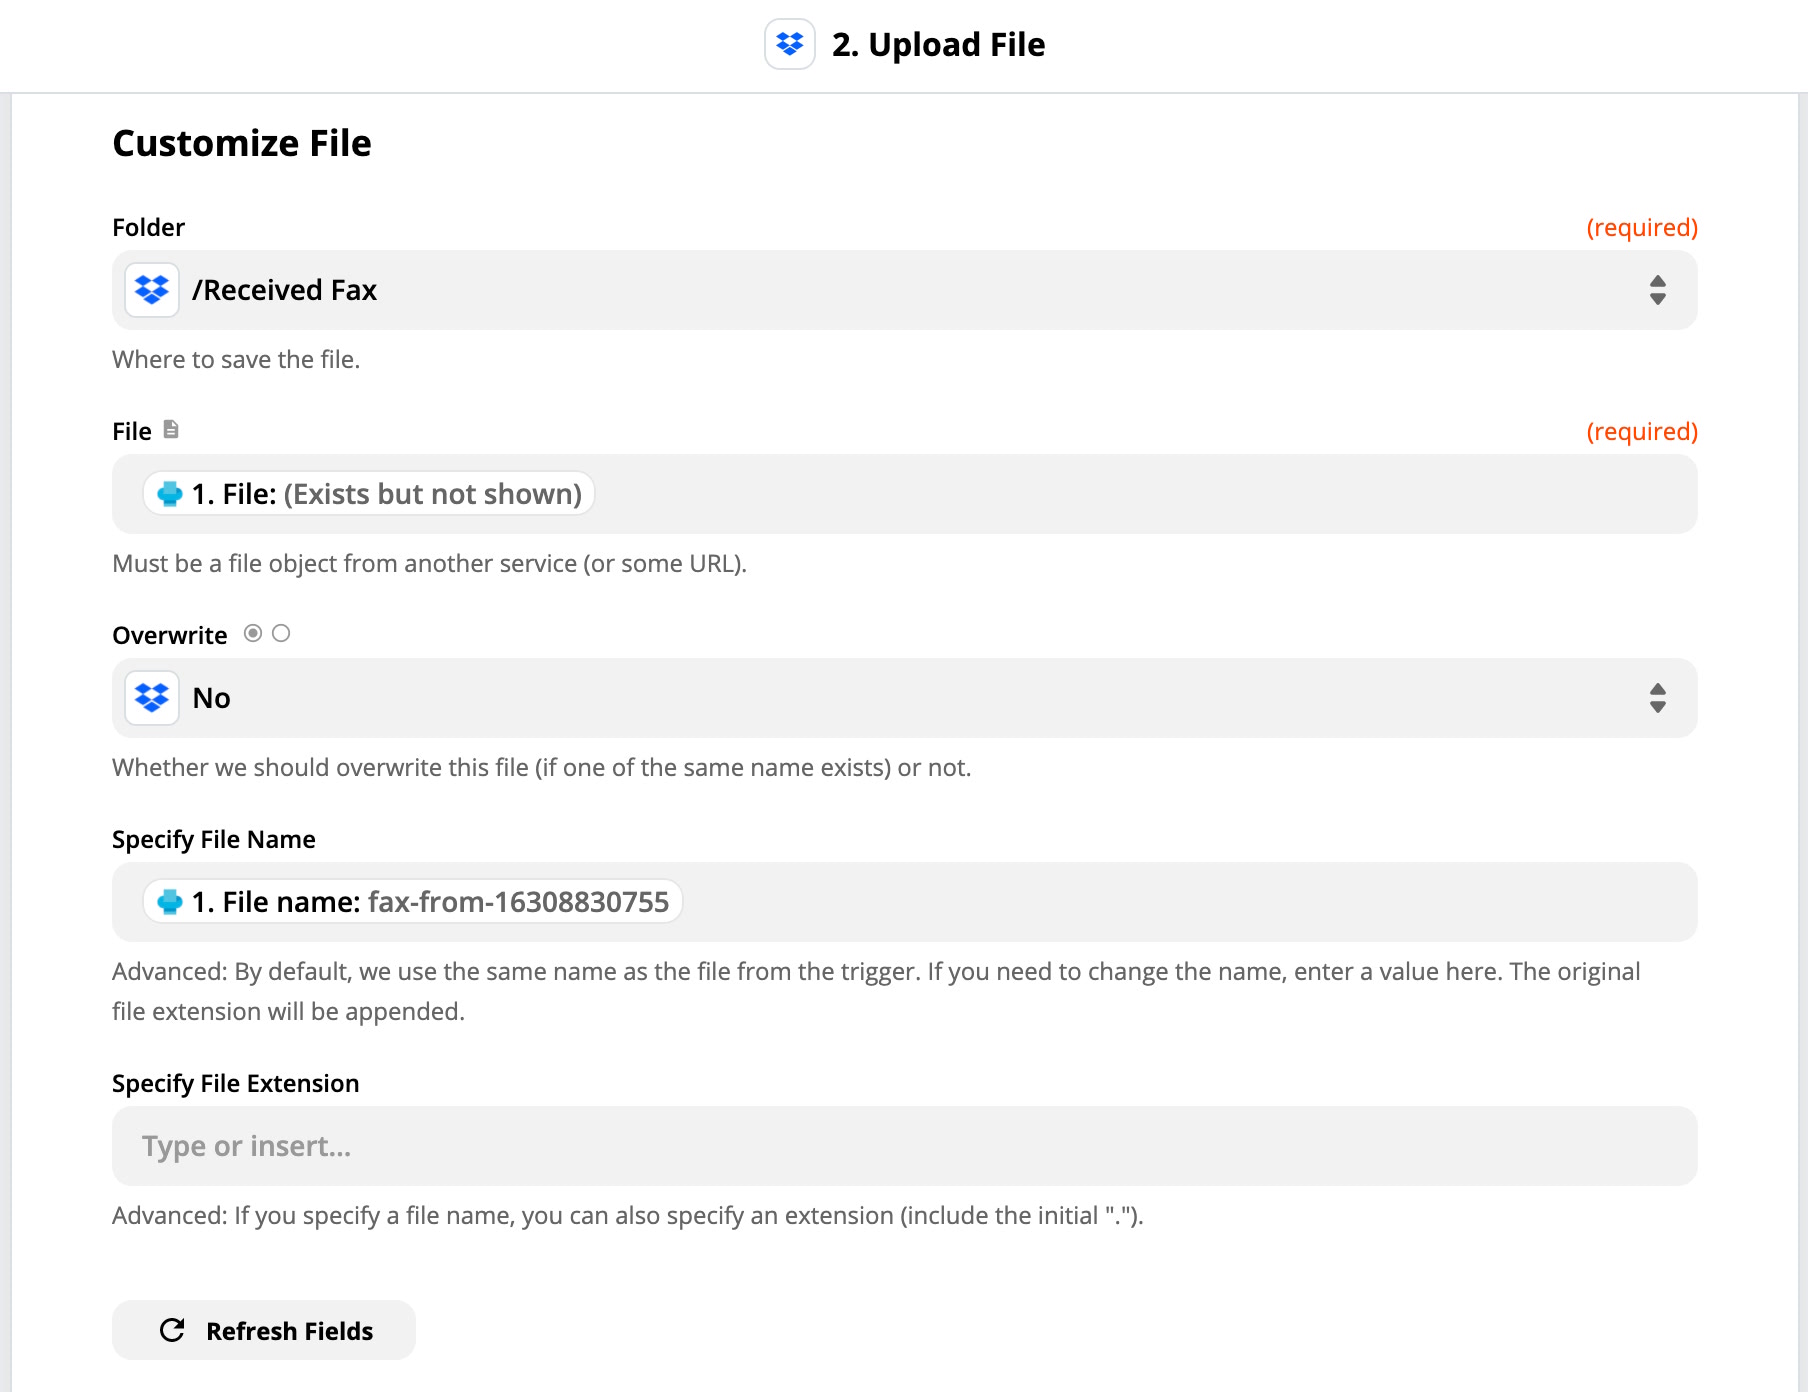The image size is (1808, 1392).
Task: Select the second Overwrite radio button
Action: click(281, 633)
